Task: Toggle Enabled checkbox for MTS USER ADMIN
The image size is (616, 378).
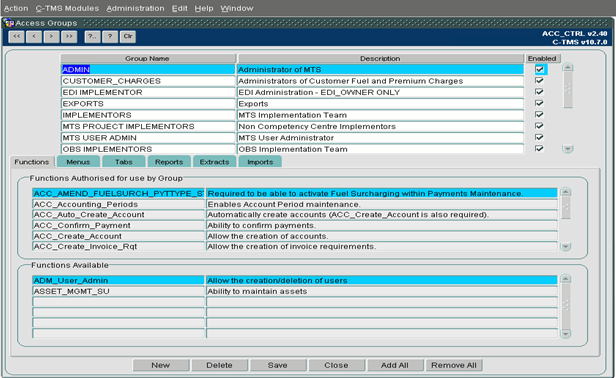Action: click(x=539, y=138)
